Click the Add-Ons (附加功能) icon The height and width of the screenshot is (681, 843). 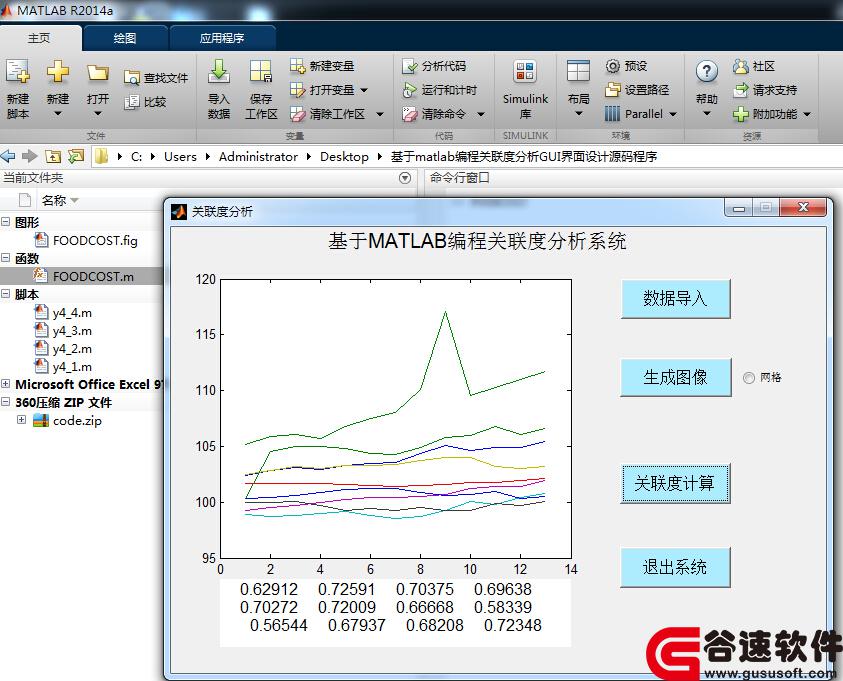point(741,114)
